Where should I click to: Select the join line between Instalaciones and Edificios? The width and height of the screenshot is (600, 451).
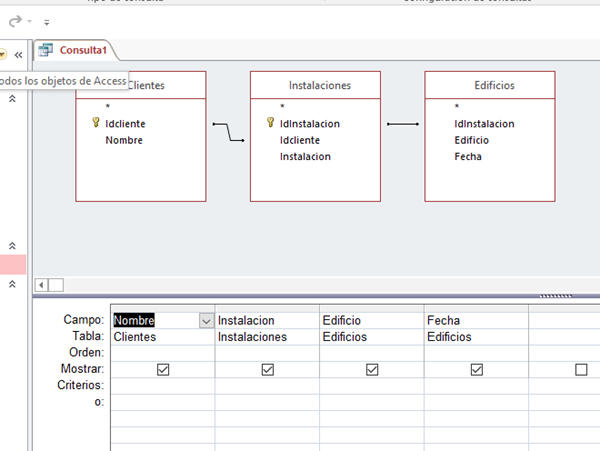402,124
